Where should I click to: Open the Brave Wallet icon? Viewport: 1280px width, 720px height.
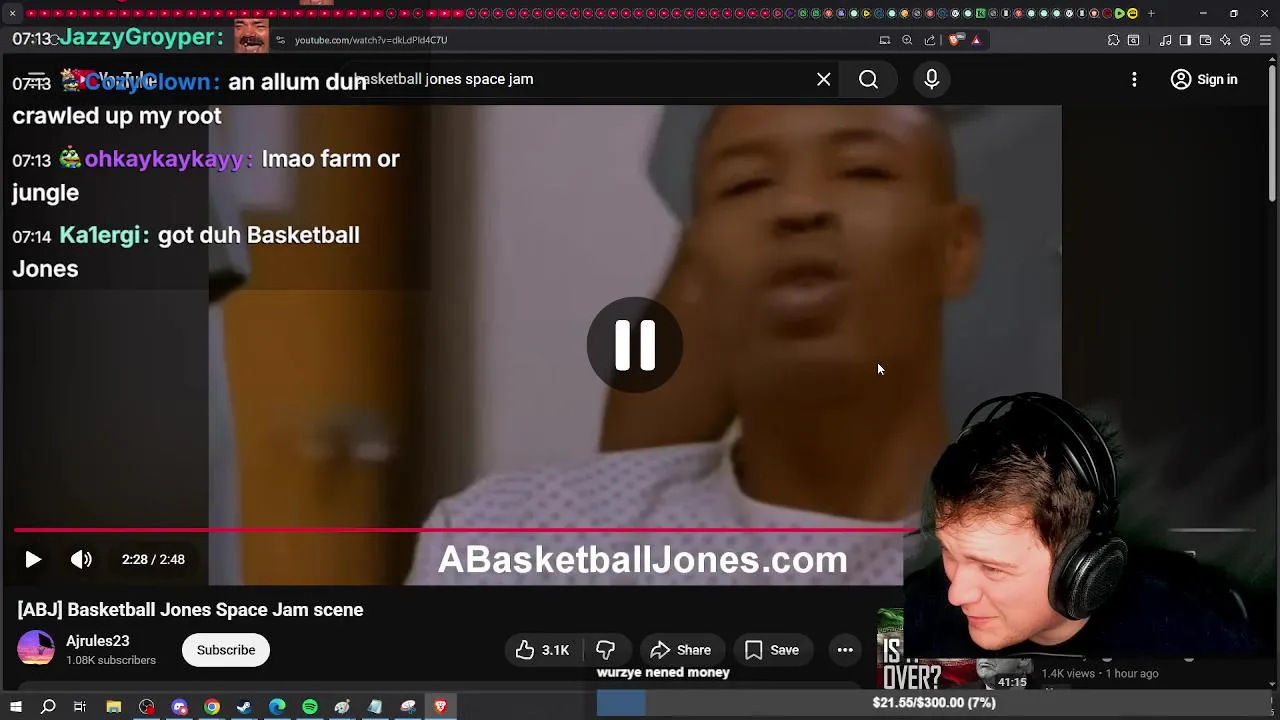coord(1205,40)
